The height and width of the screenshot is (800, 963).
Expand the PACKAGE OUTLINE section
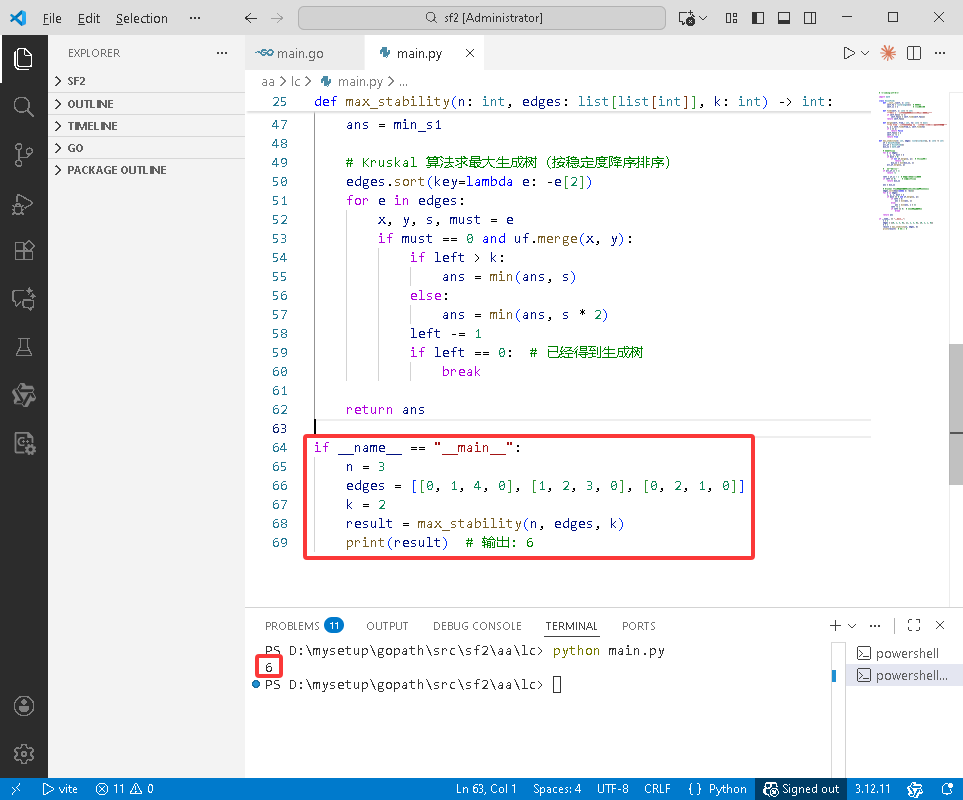pos(146,170)
